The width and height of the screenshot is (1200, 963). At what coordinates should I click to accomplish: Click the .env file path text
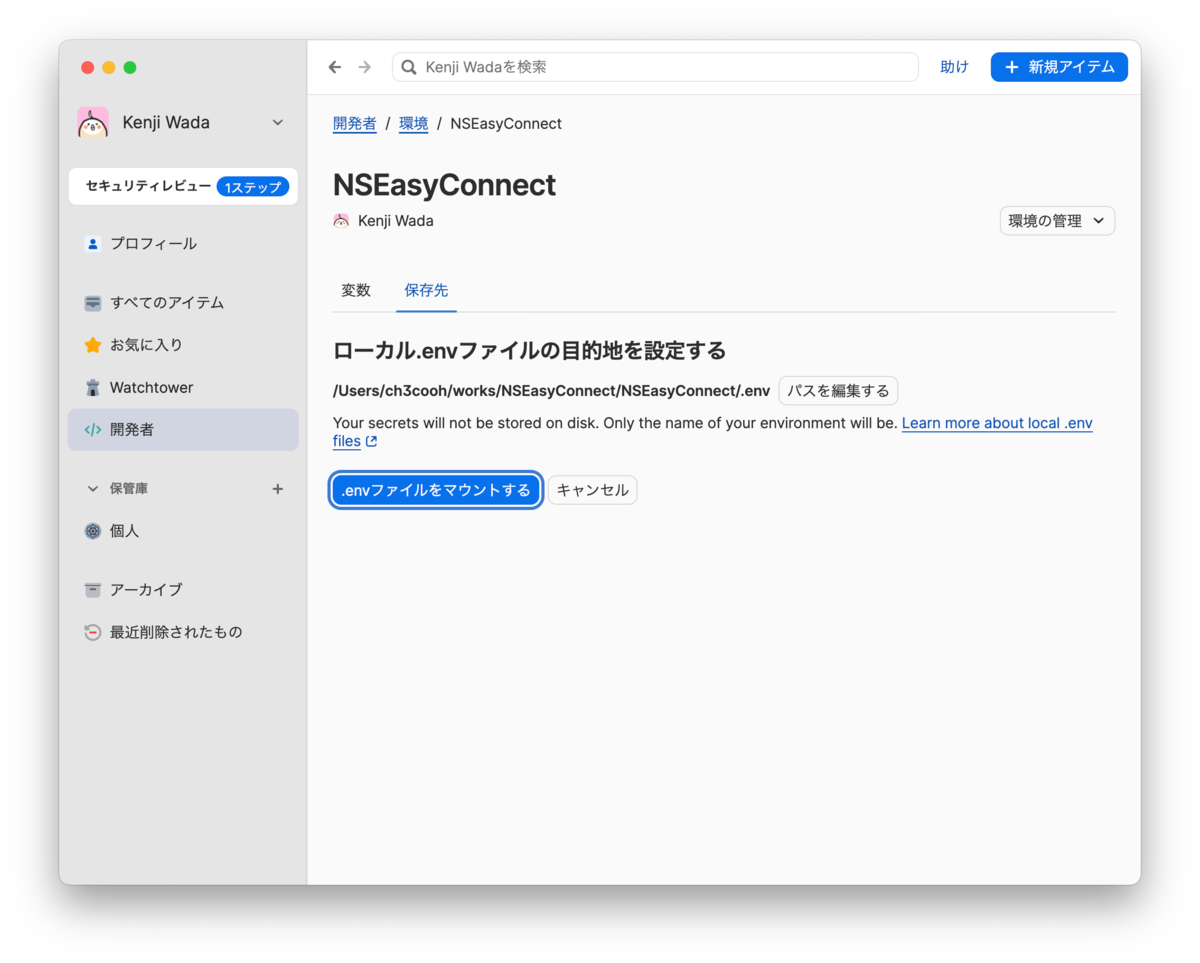pos(551,391)
